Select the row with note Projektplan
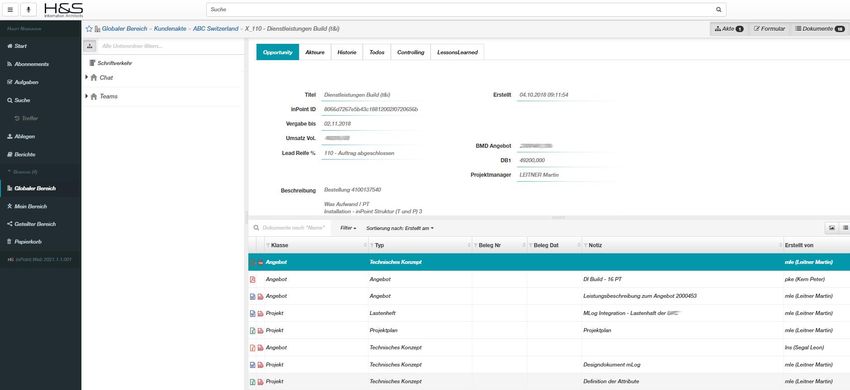 coord(549,330)
